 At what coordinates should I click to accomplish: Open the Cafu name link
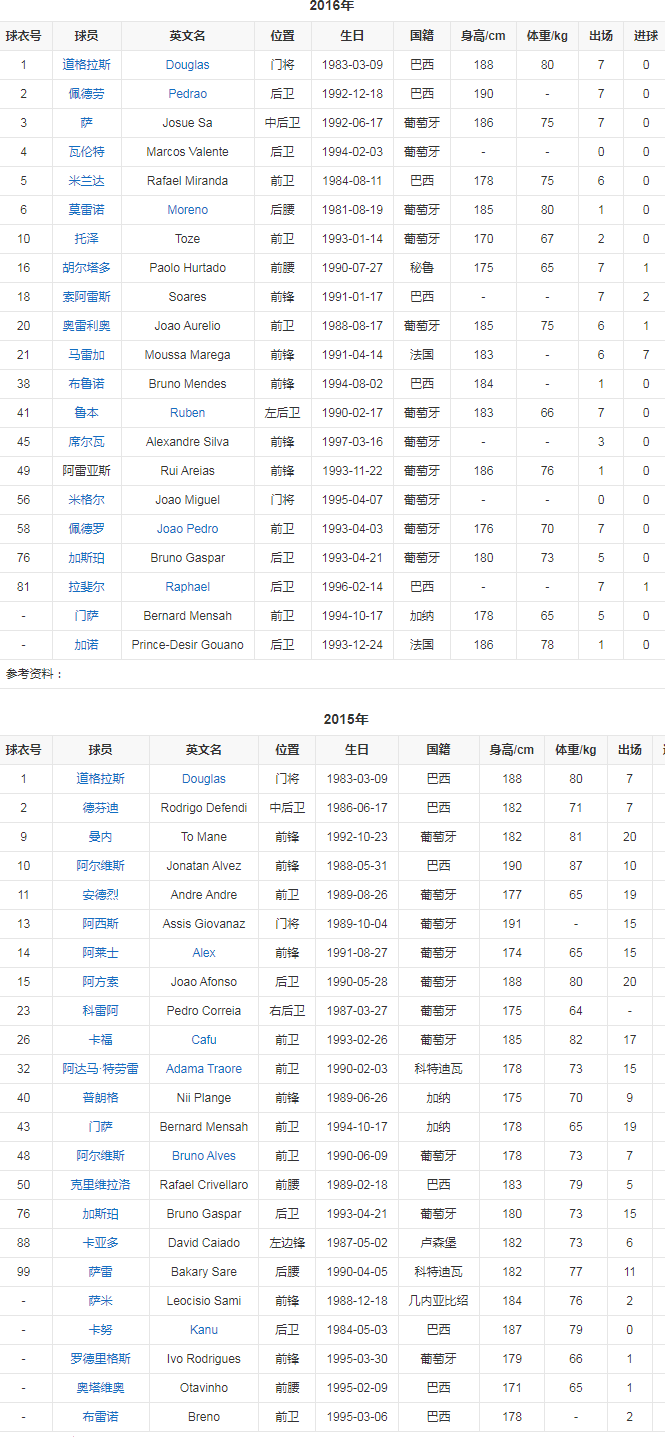coord(204,1040)
